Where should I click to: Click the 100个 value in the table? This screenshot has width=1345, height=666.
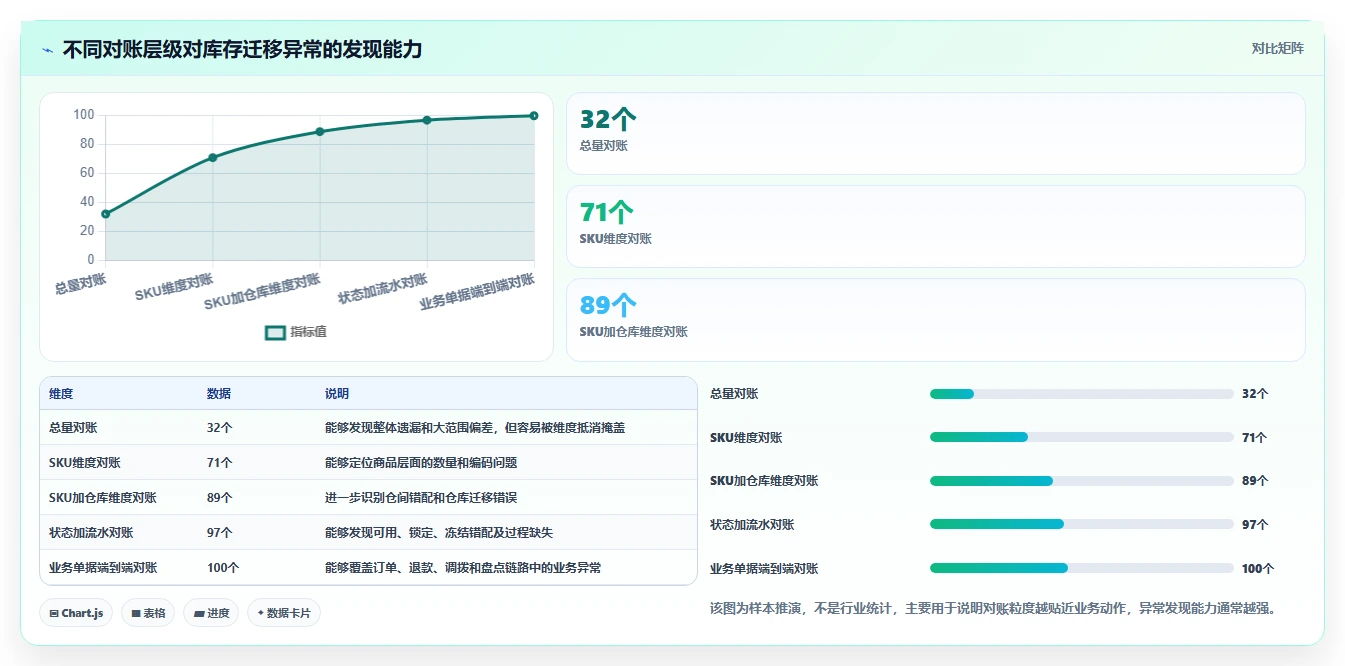223,567
